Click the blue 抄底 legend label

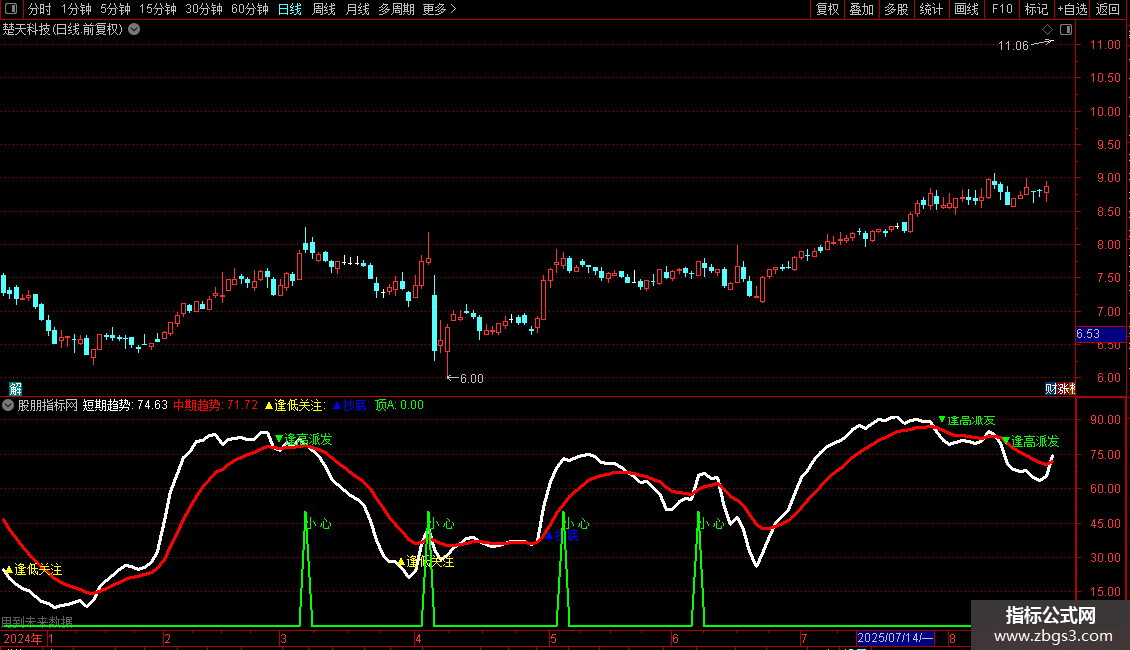tap(350, 406)
